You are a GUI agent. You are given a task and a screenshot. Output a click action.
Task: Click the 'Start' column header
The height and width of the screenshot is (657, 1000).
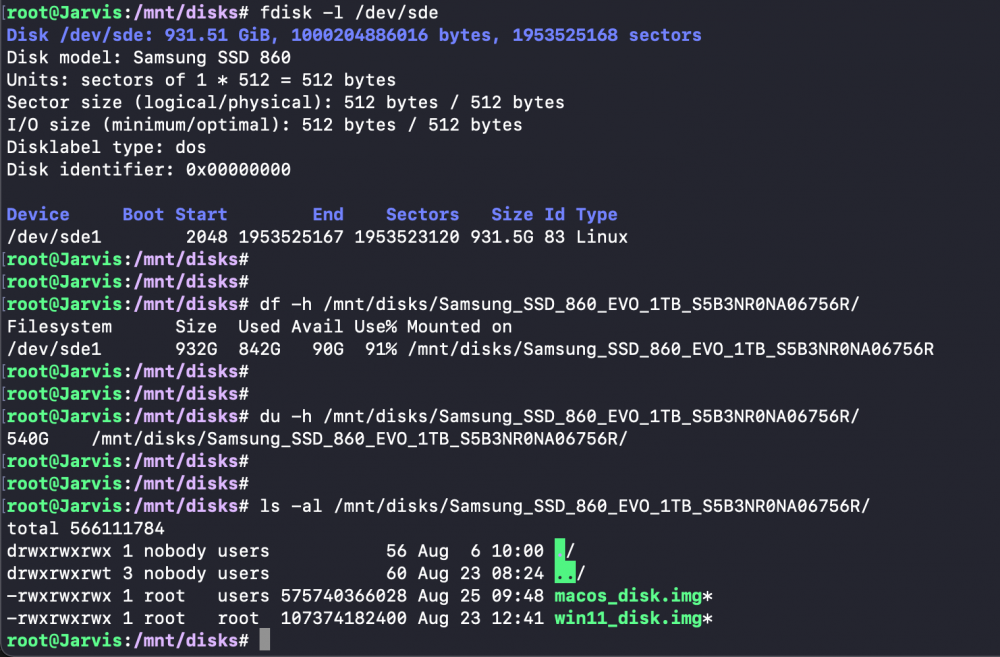pos(201,214)
